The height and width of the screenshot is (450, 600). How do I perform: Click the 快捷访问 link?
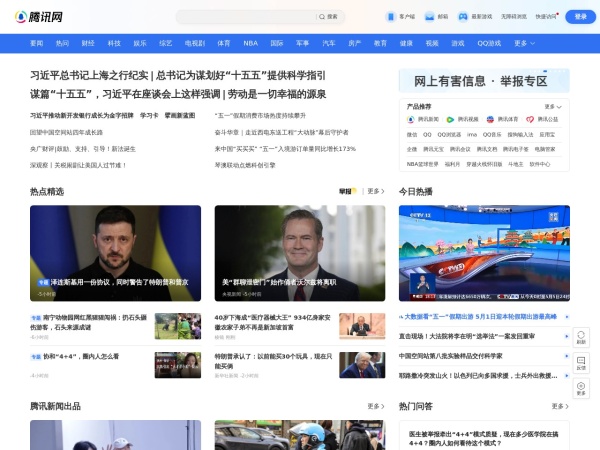[546, 17]
